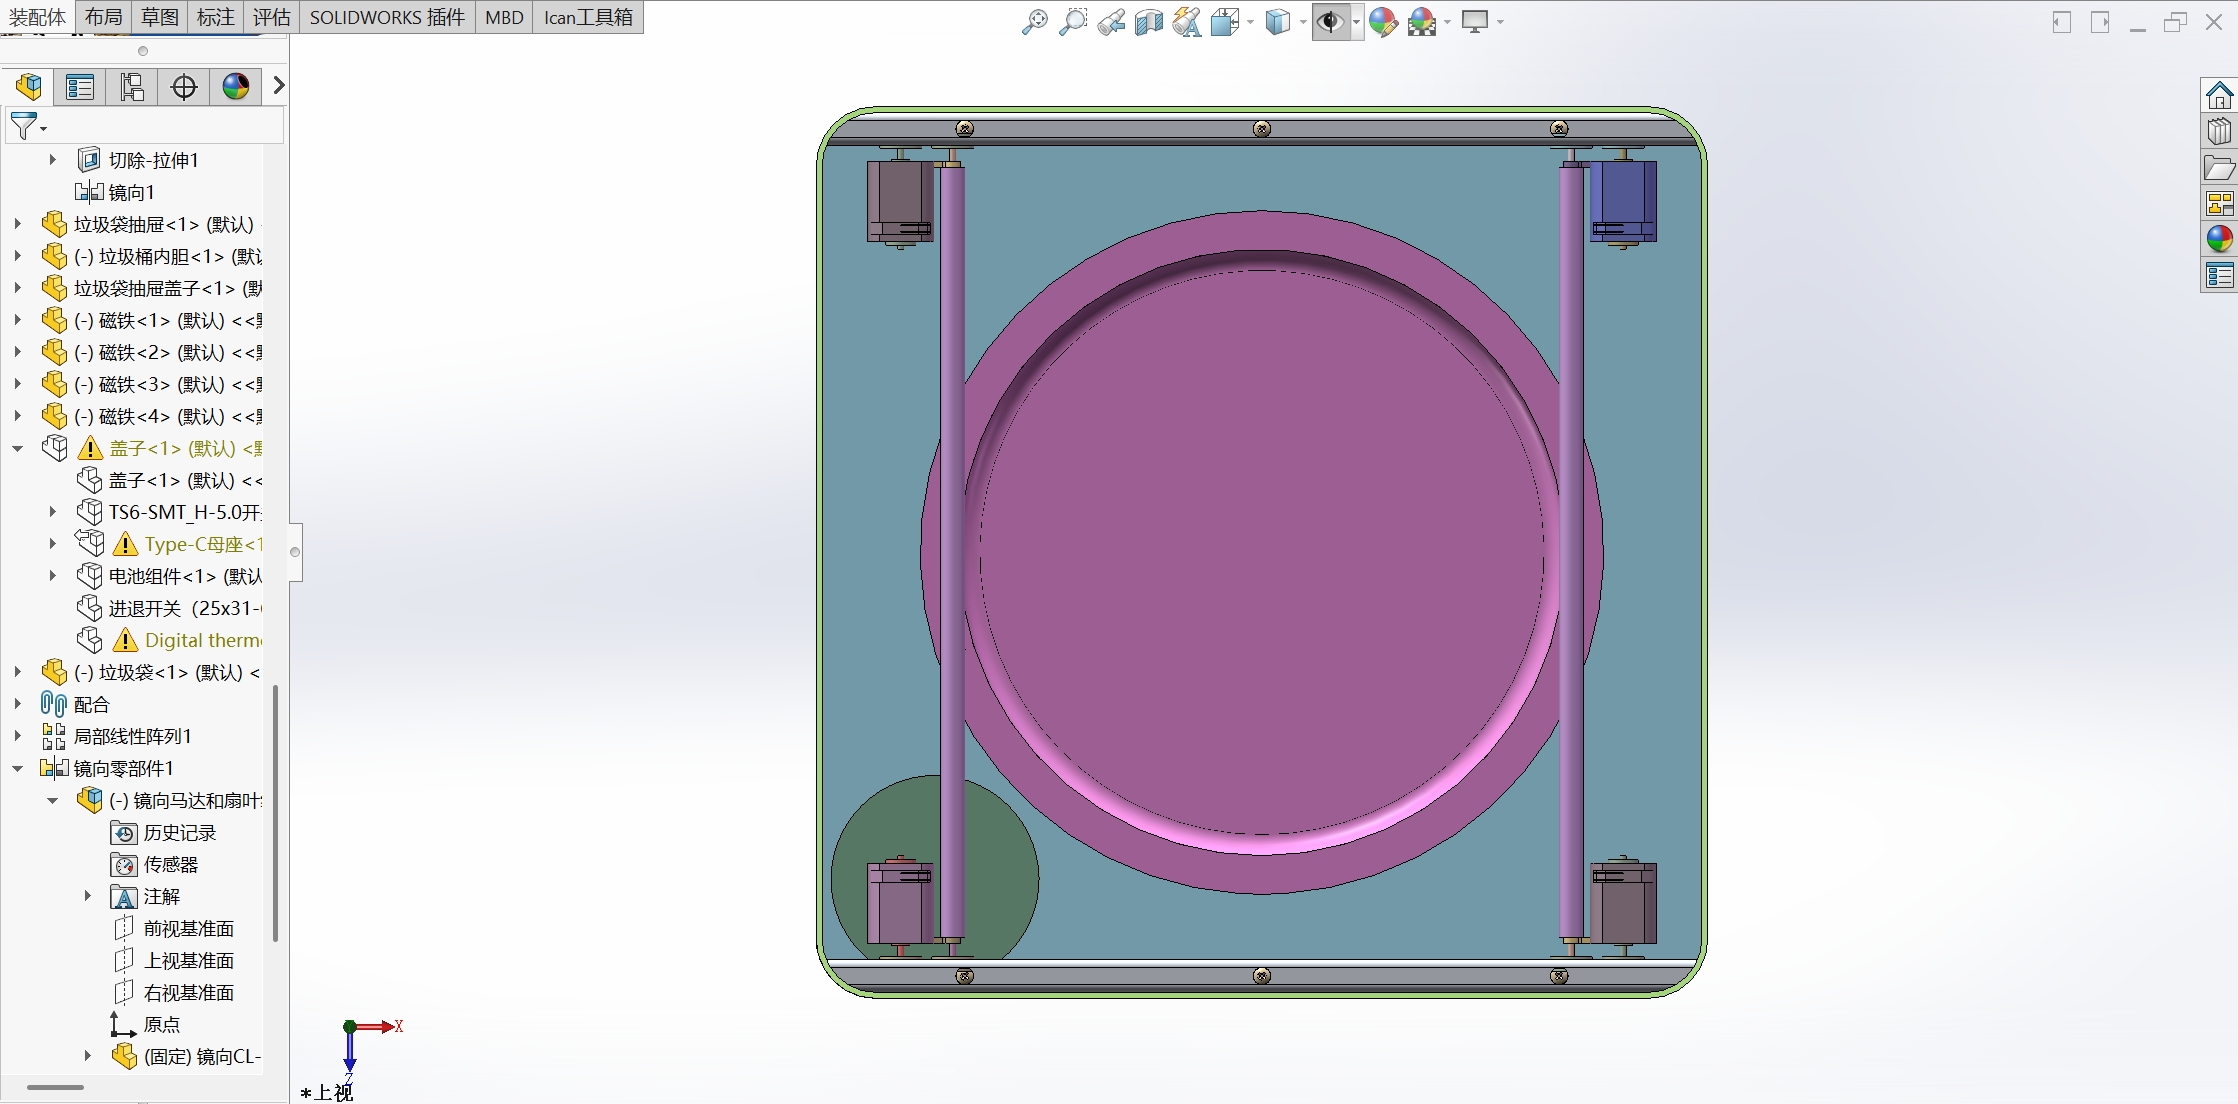Click the Previous View icon

(x=1110, y=22)
